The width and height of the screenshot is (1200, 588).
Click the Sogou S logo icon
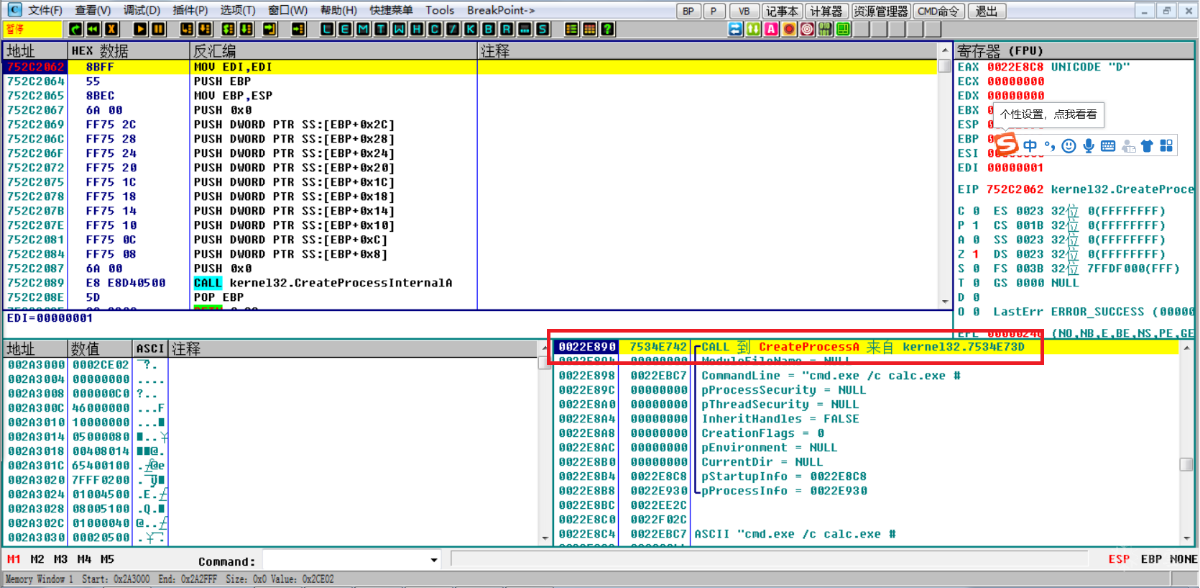click(1006, 145)
